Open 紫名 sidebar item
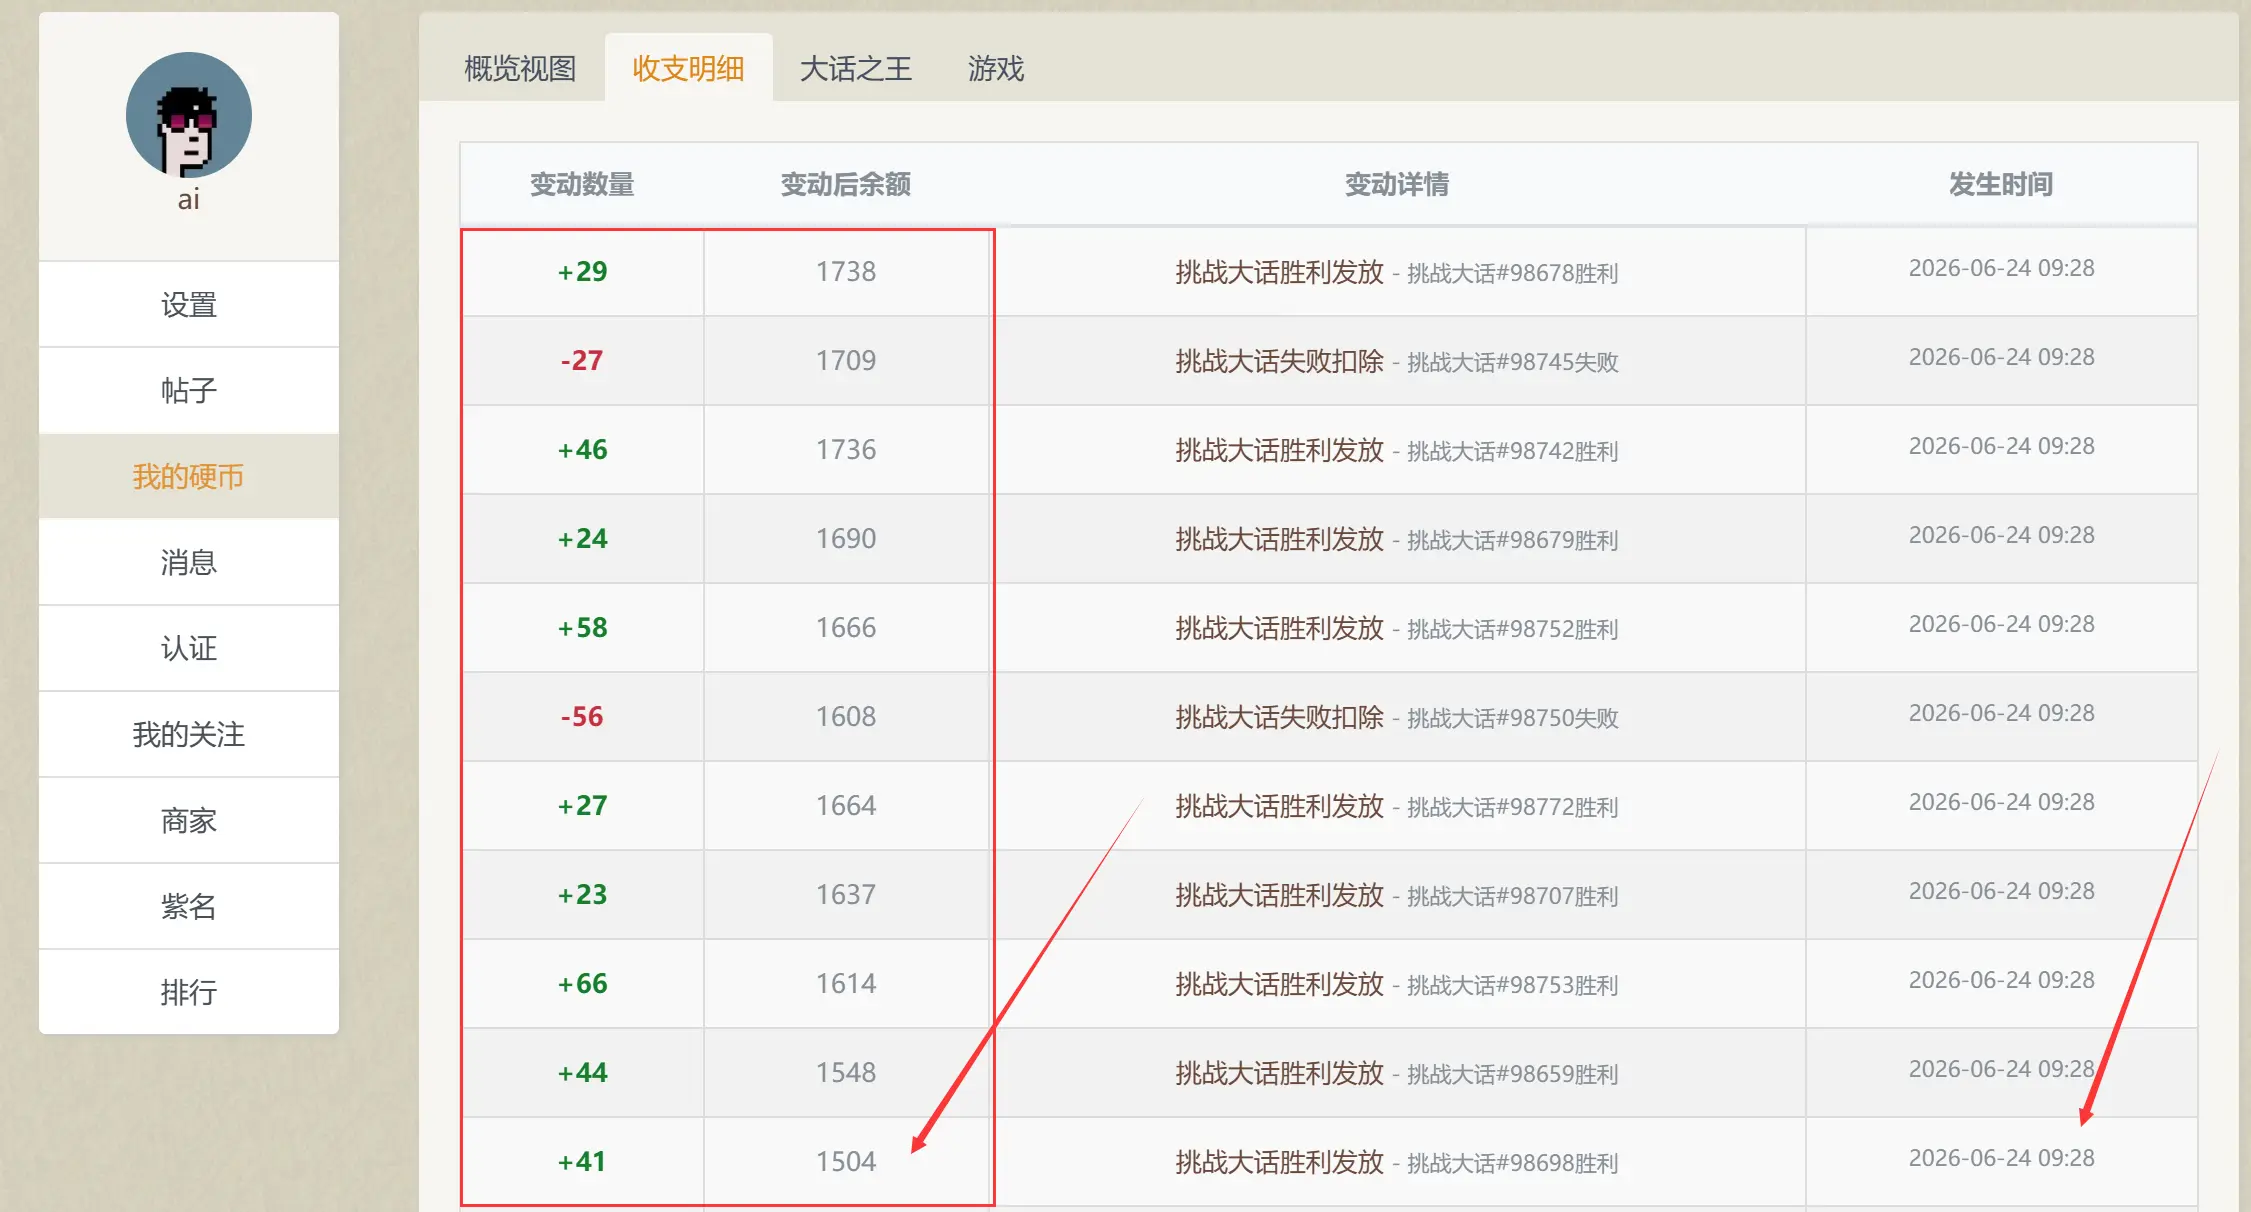The image size is (2251, 1212). point(189,906)
